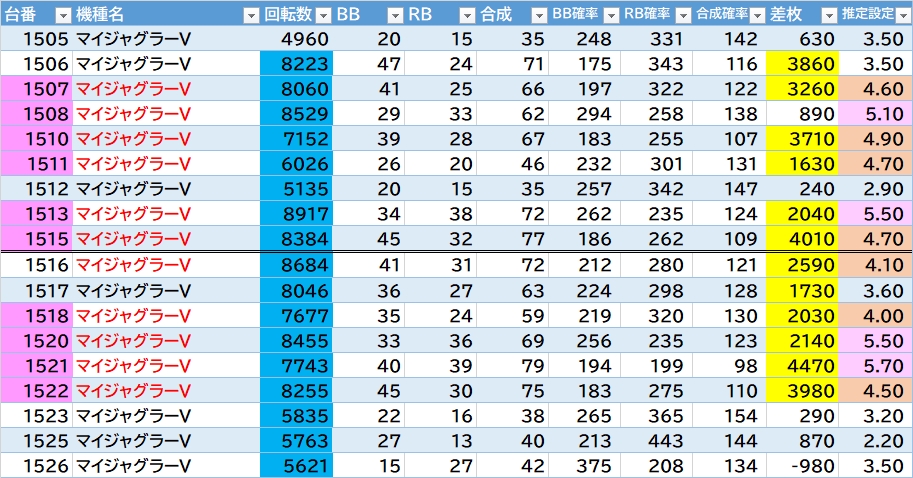The image size is (913, 478).
Task: Open the 推定設定 column filter dropdown
Action: 903,15
